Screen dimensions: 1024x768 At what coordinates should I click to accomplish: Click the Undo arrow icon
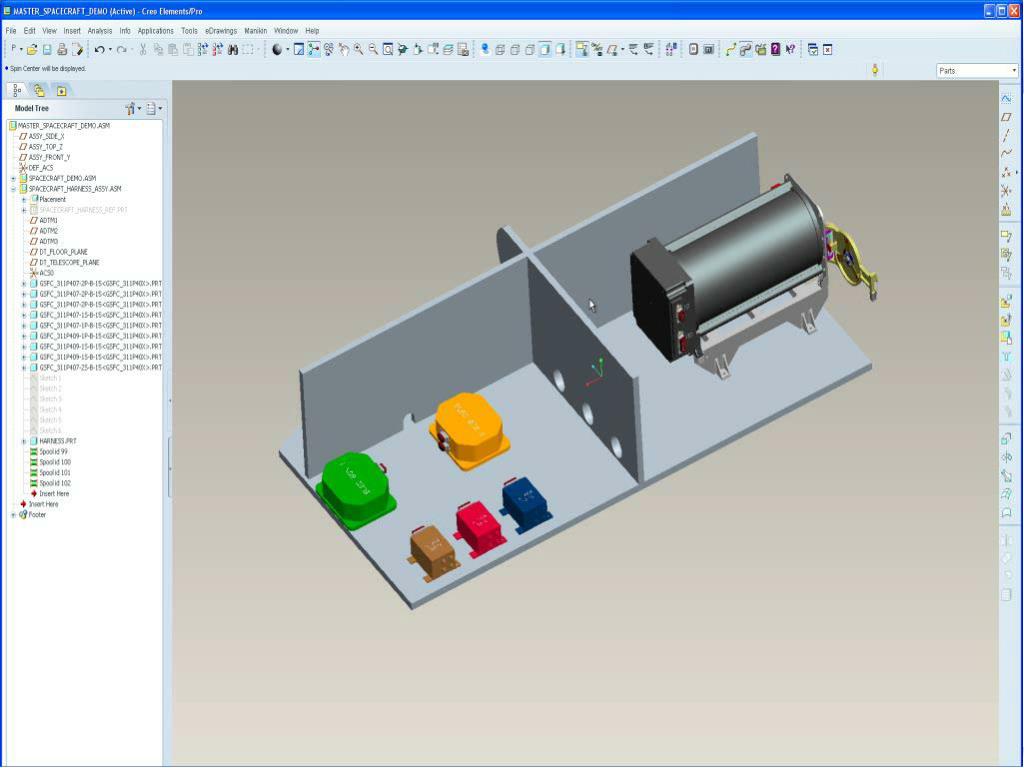pos(99,49)
